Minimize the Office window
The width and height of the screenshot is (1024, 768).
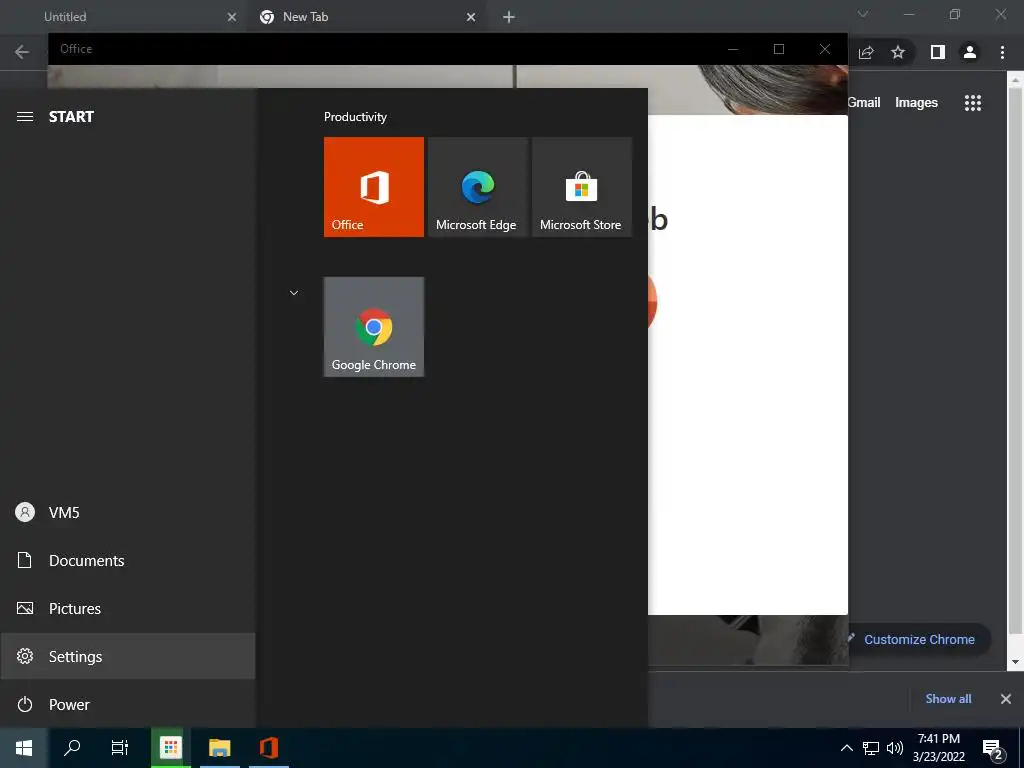(x=733, y=49)
